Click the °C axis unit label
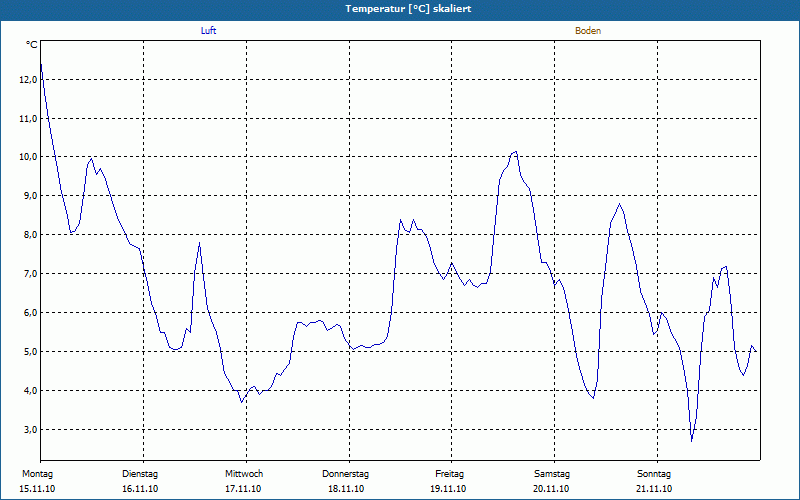The width and height of the screenshot is (800, 500). click(x=32, y=45)
